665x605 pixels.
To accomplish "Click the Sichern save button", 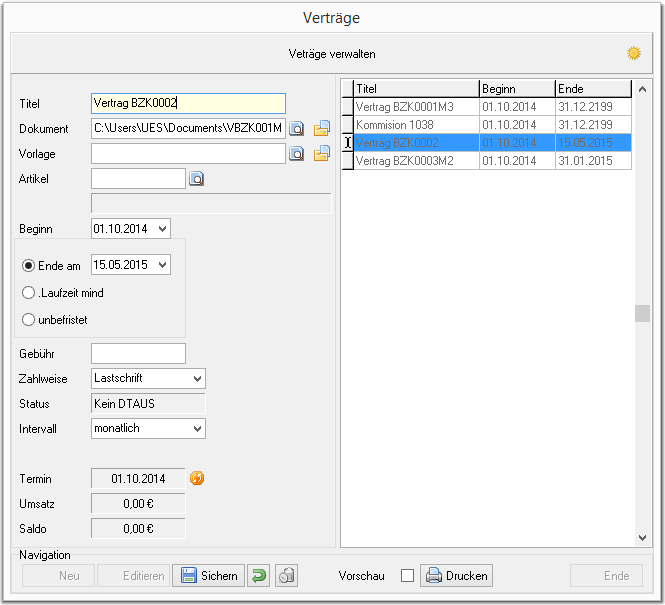I will pyautogui.click(x=209, y=575).
